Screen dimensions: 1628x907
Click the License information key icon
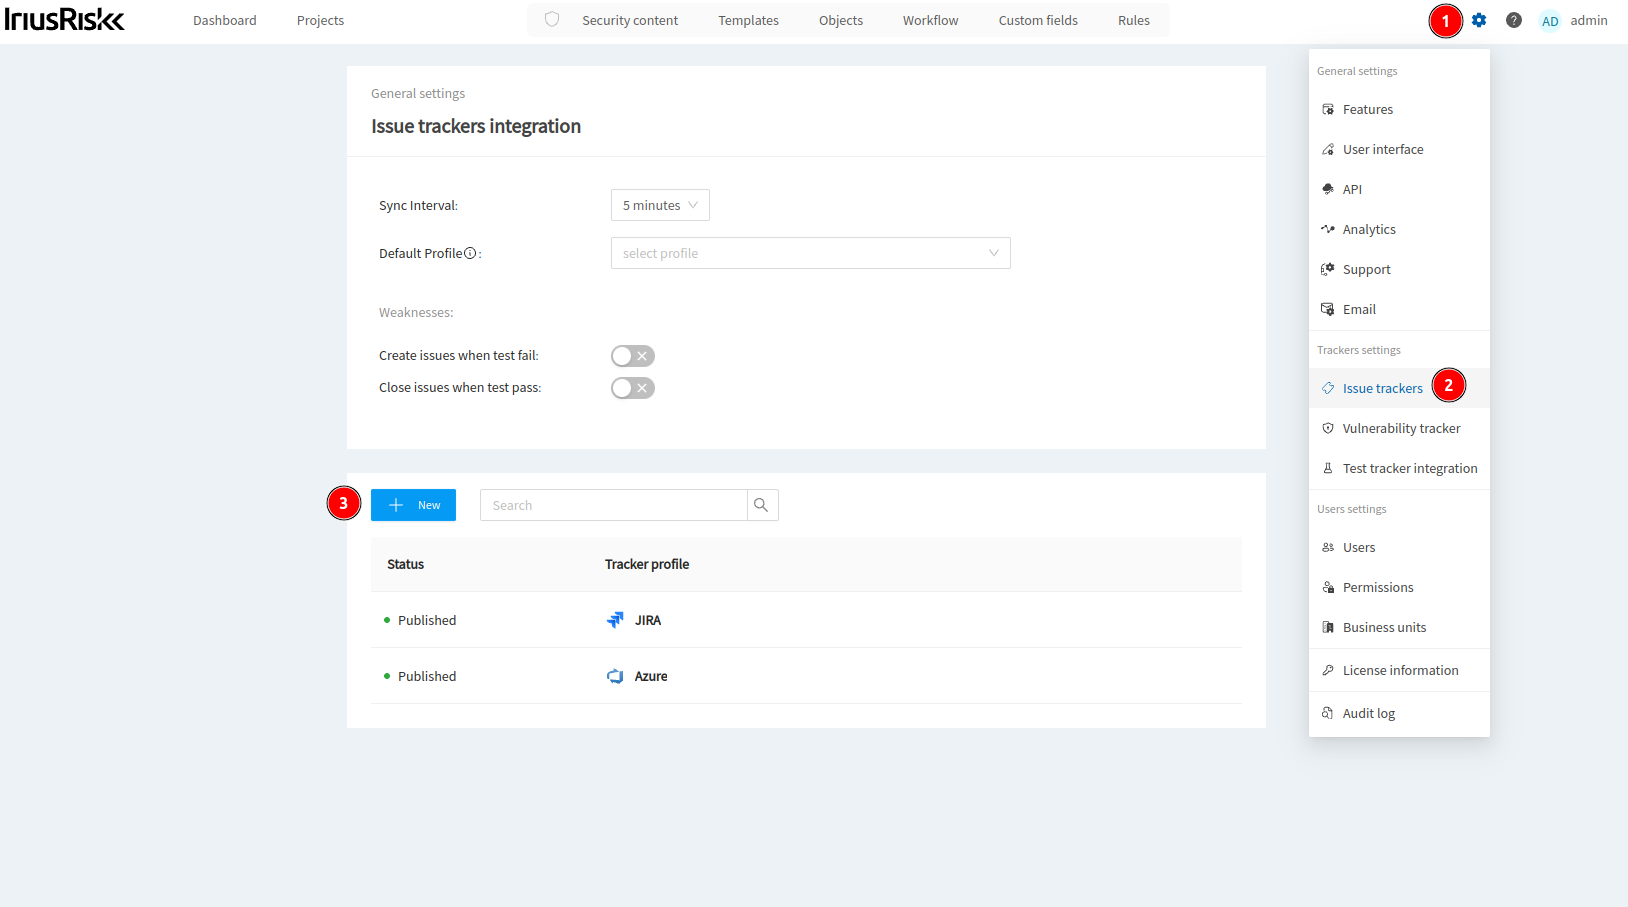[1328, 670]
